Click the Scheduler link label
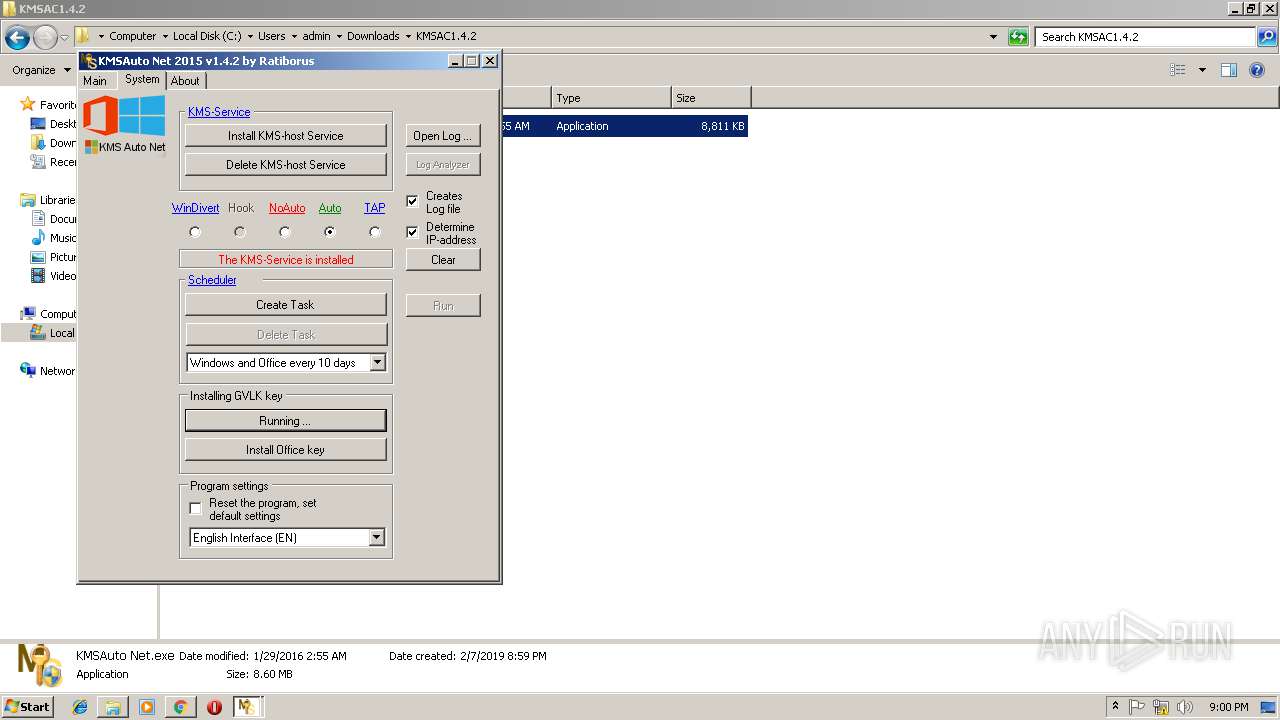Image resolution: width=1280 pixels, height=720 pixels. (212, 280)
